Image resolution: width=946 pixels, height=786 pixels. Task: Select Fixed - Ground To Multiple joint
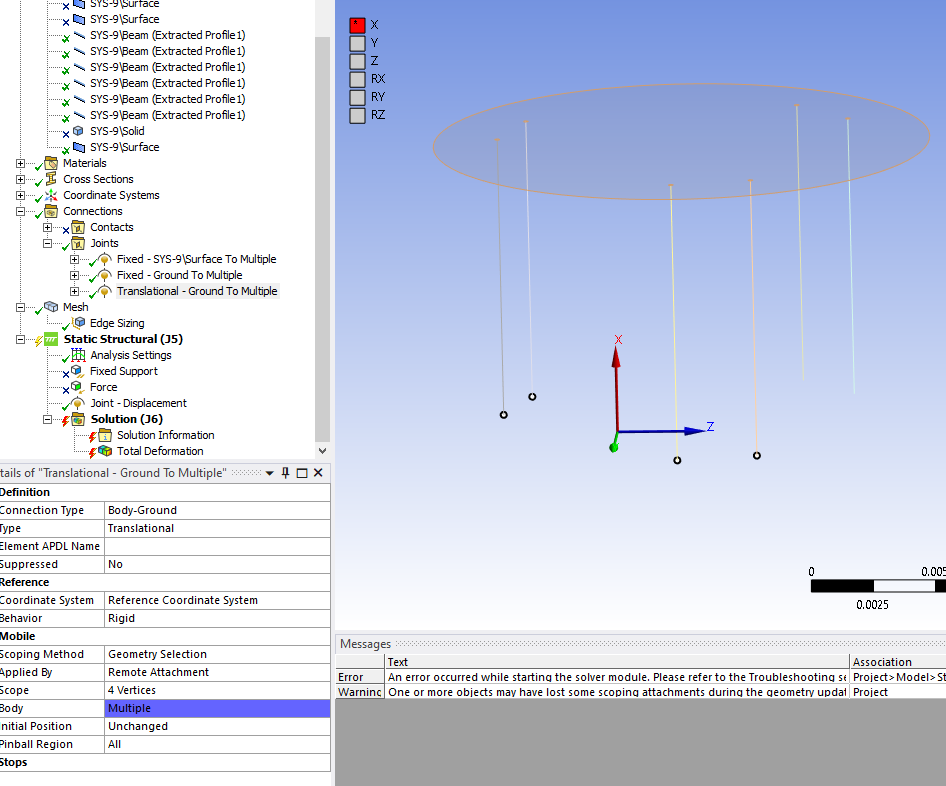click(x=179, y=275)
